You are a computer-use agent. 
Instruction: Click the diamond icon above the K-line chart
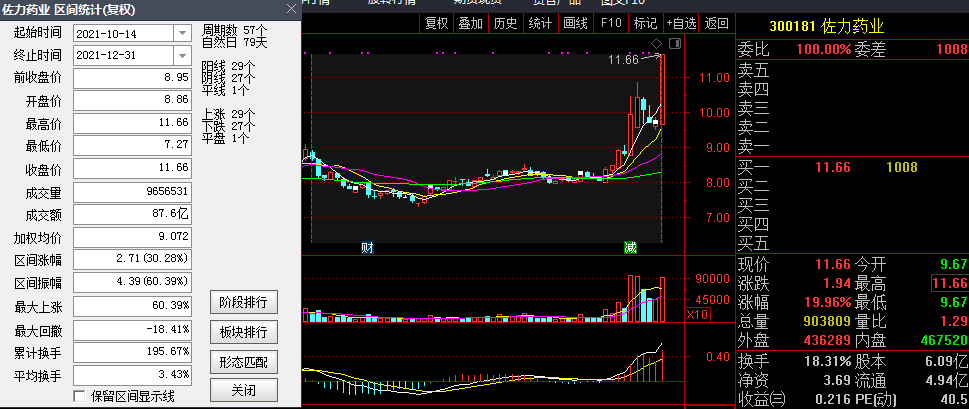click(x=656, y=43)
